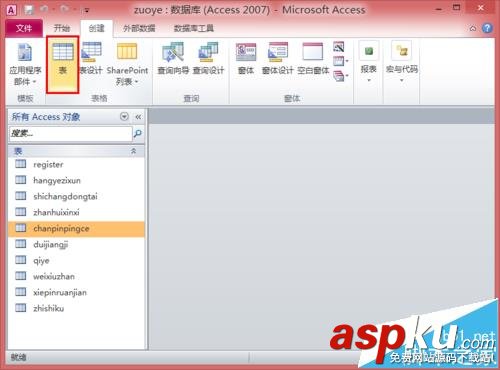
Task: Select the hangyezixun table
Action: [x=76, y=180]
